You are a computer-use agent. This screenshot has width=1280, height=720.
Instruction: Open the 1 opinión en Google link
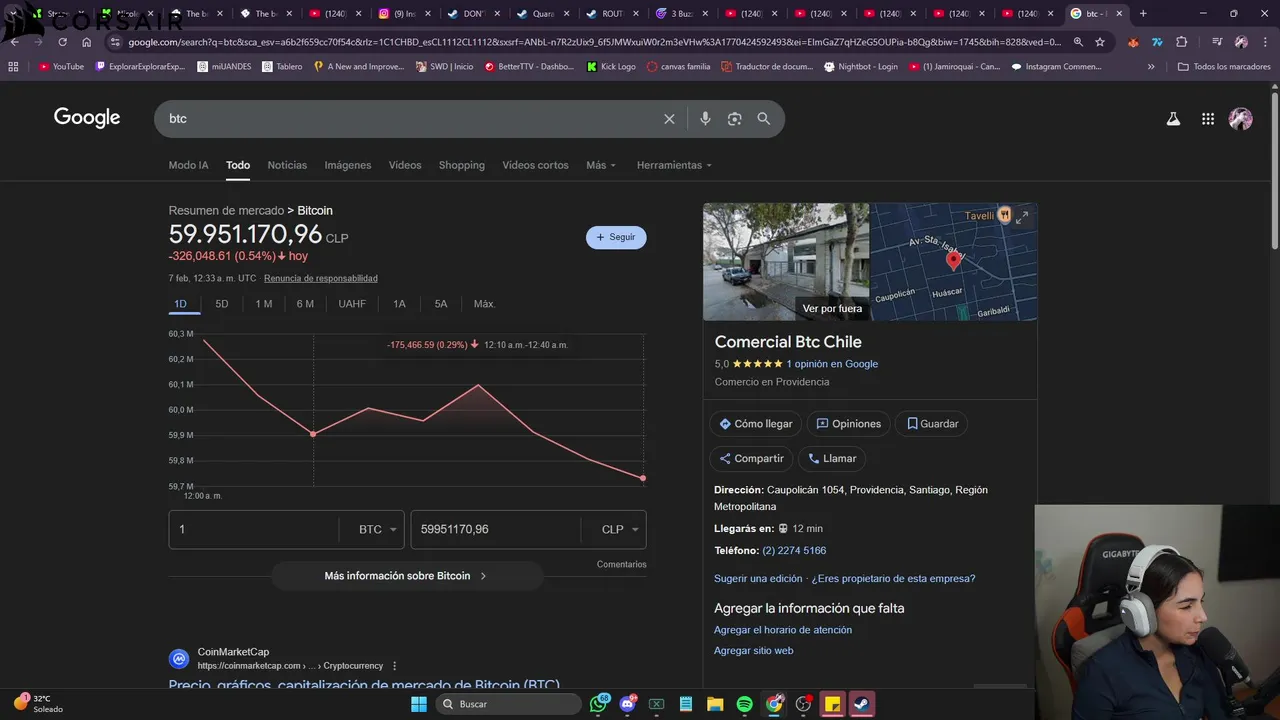832,364
